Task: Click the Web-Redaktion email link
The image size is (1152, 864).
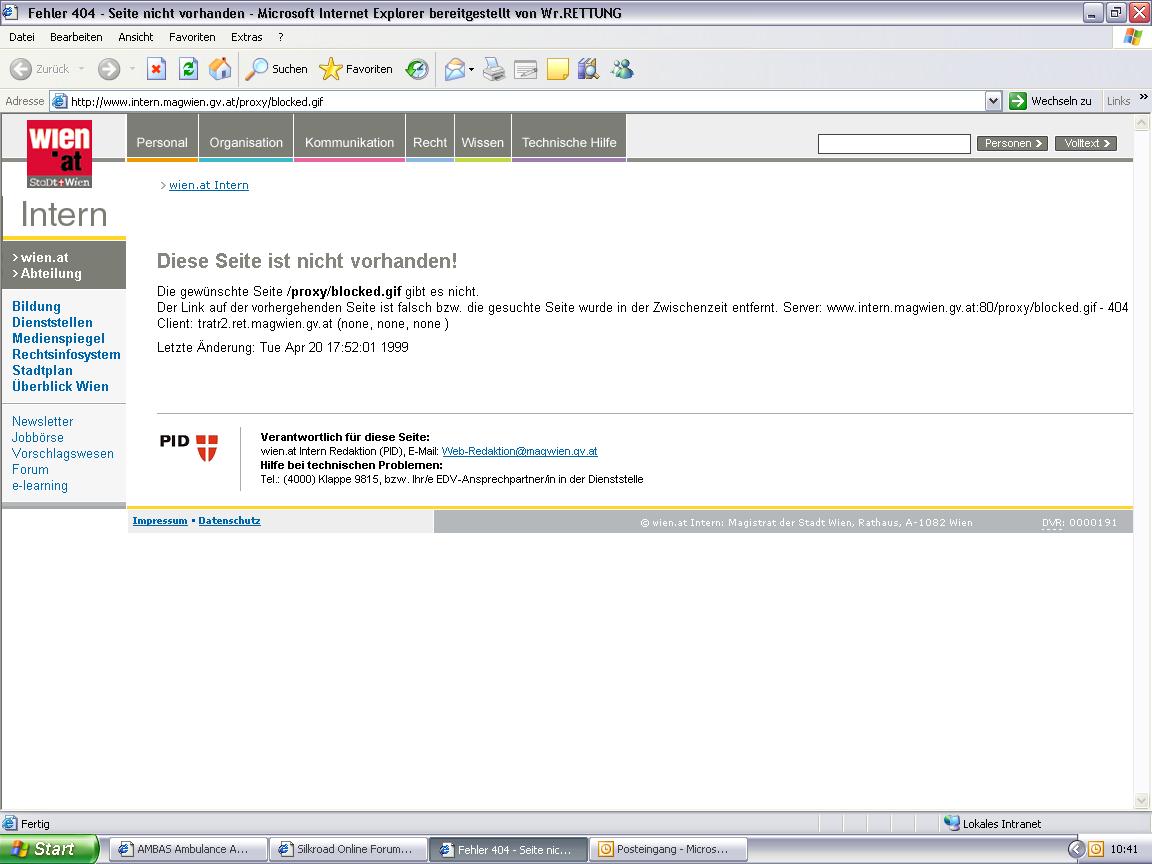Action: point(519,451)
